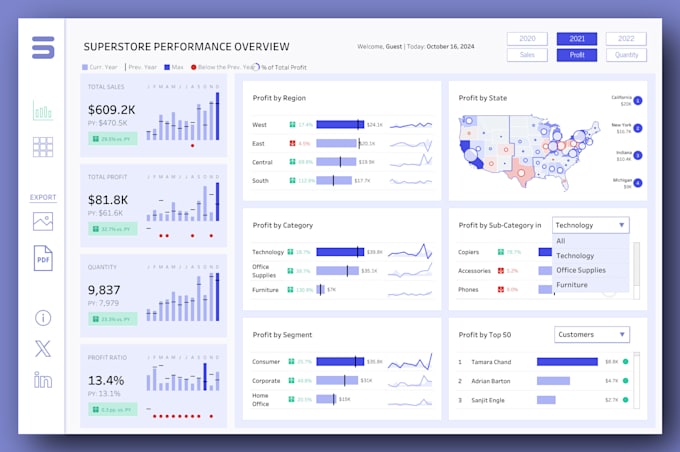
Task: Click the Profit Ratio 13.4% value
Action: click(106, 380)
